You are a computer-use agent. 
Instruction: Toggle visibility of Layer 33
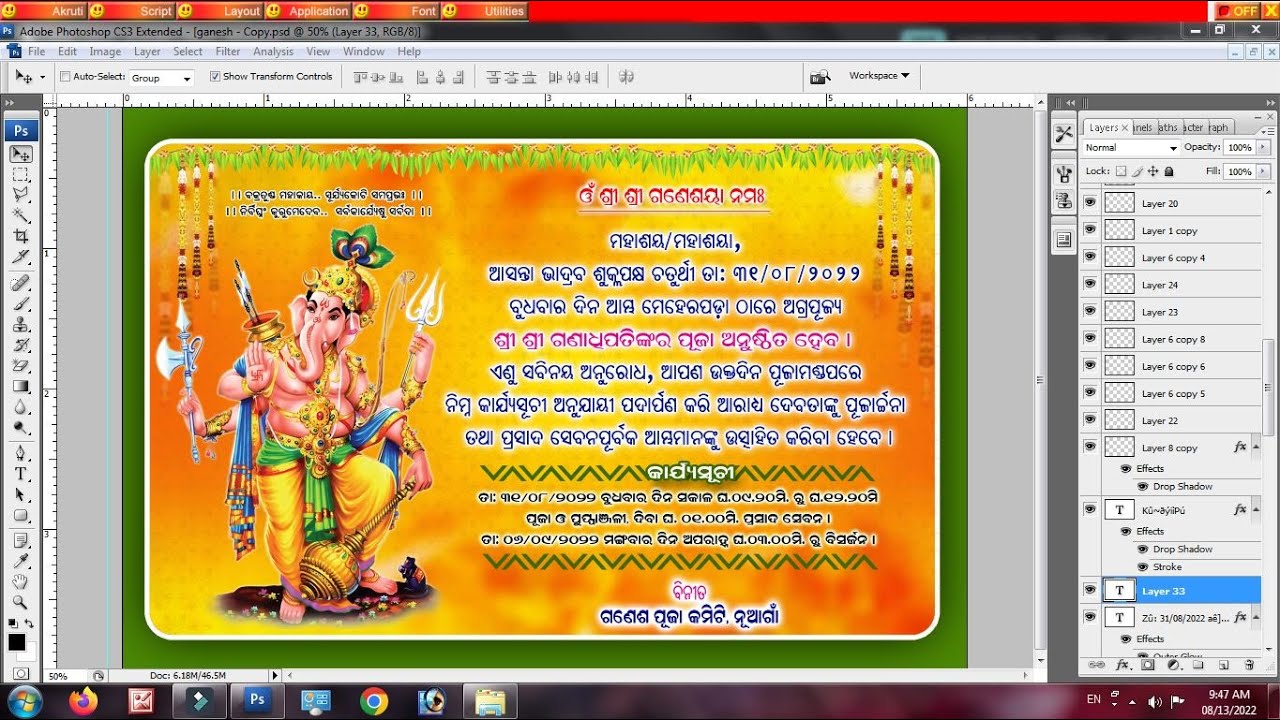(x=1090, y=591)
